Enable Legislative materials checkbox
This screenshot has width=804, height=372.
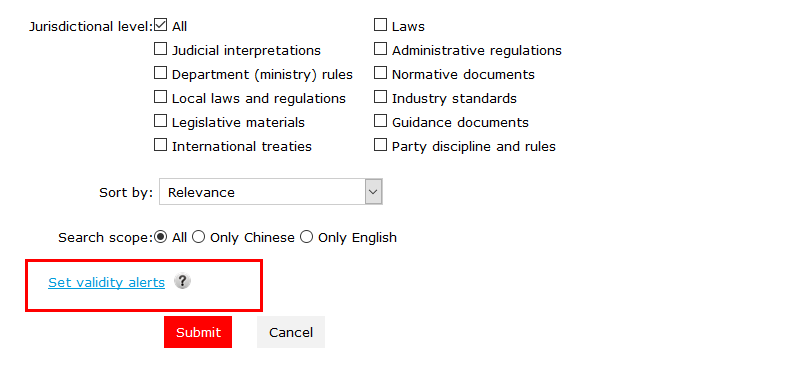160,121
